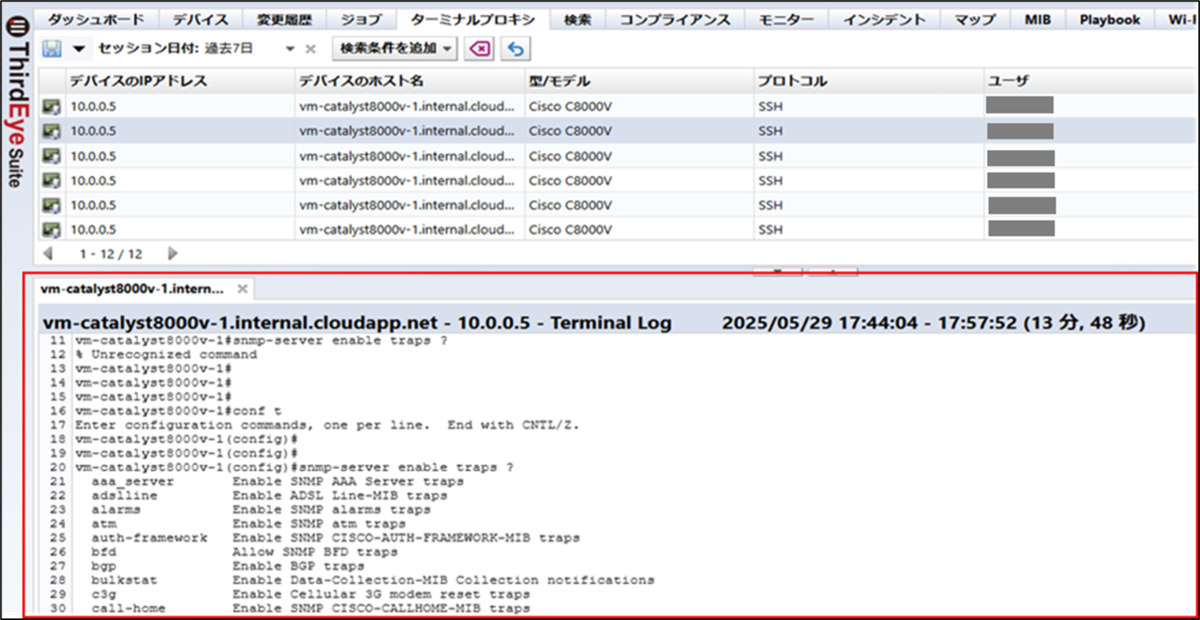The width and height of the screenshot is (1200, 620).
Task: Remove the セッション日付 filter with the x icon
Action: tap(310, 49)
